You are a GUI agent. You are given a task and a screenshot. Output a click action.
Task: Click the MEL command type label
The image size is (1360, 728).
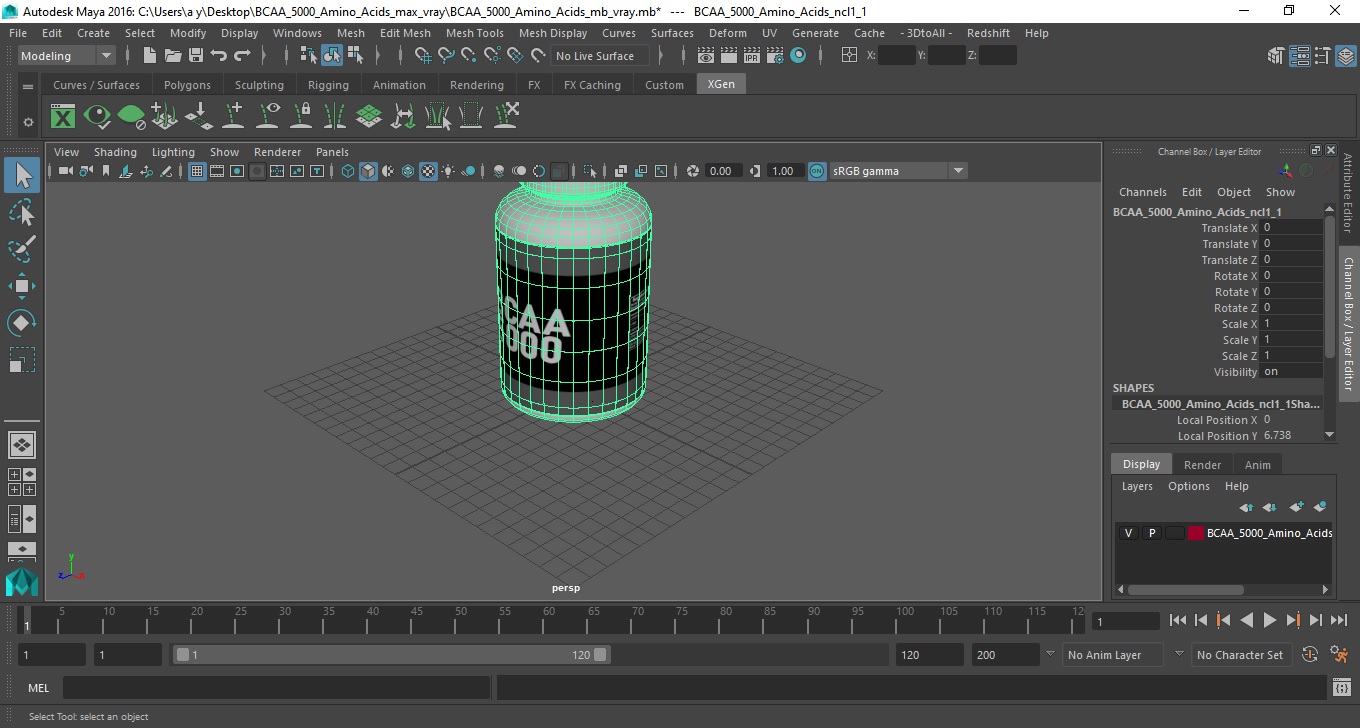(x=38, y=688)
